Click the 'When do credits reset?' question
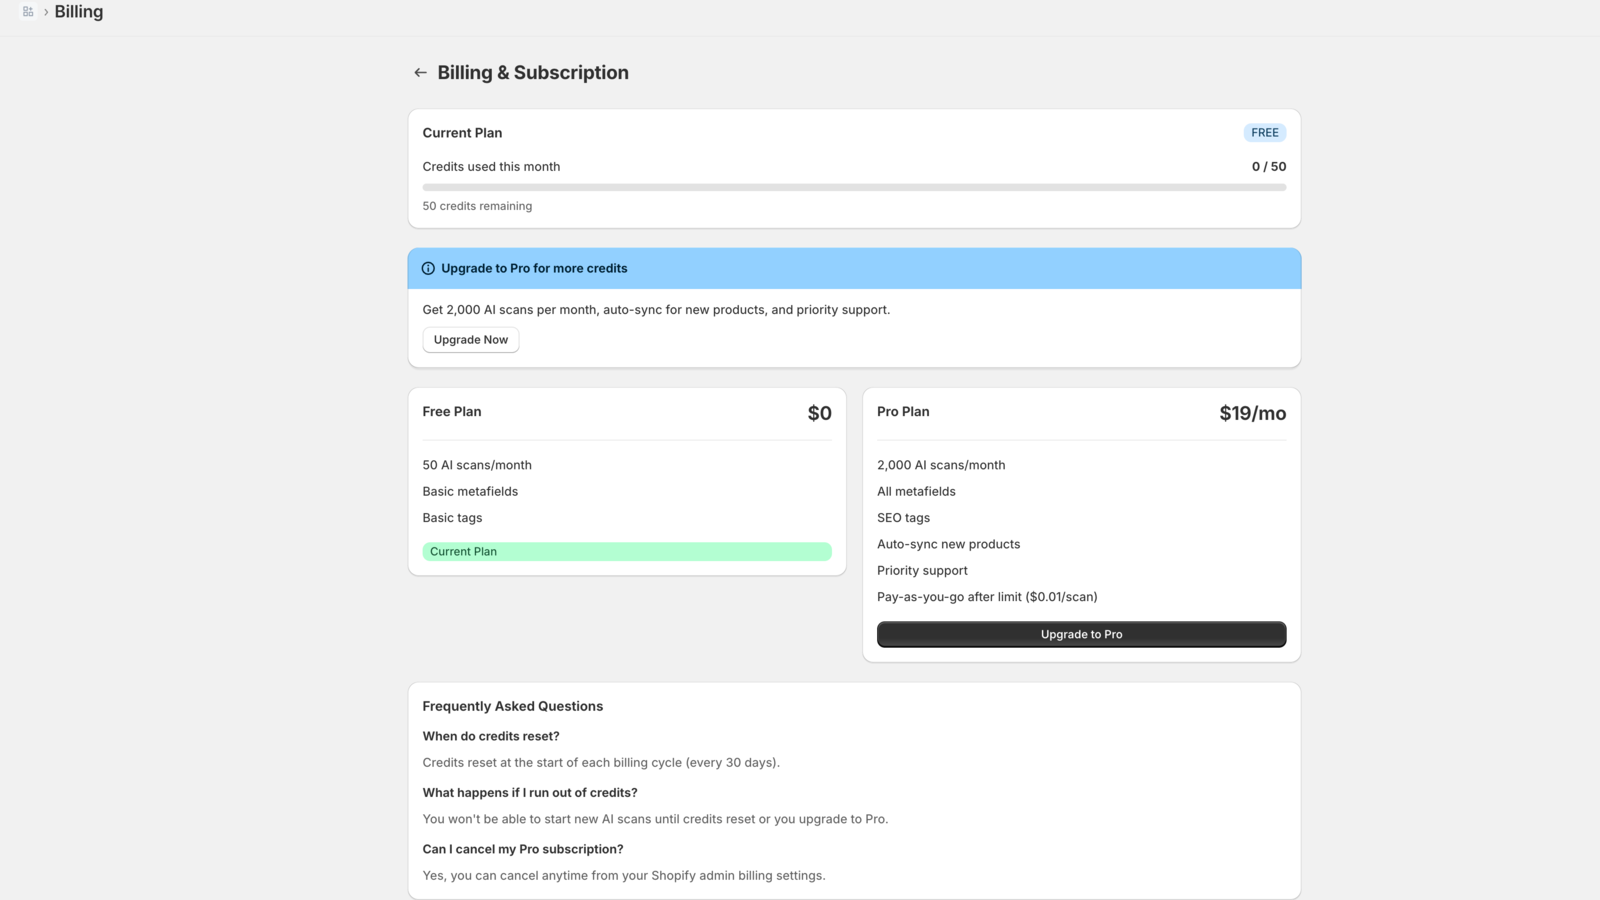Screen dimensions: 1600x900 click(x=491, y=736)
